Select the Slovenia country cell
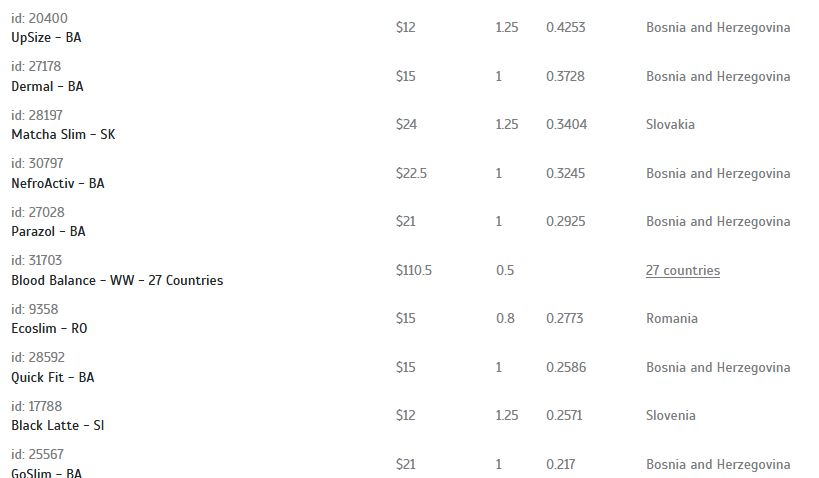Image resolution: width=819 pixels, height=478 pixels. point(671,415)
